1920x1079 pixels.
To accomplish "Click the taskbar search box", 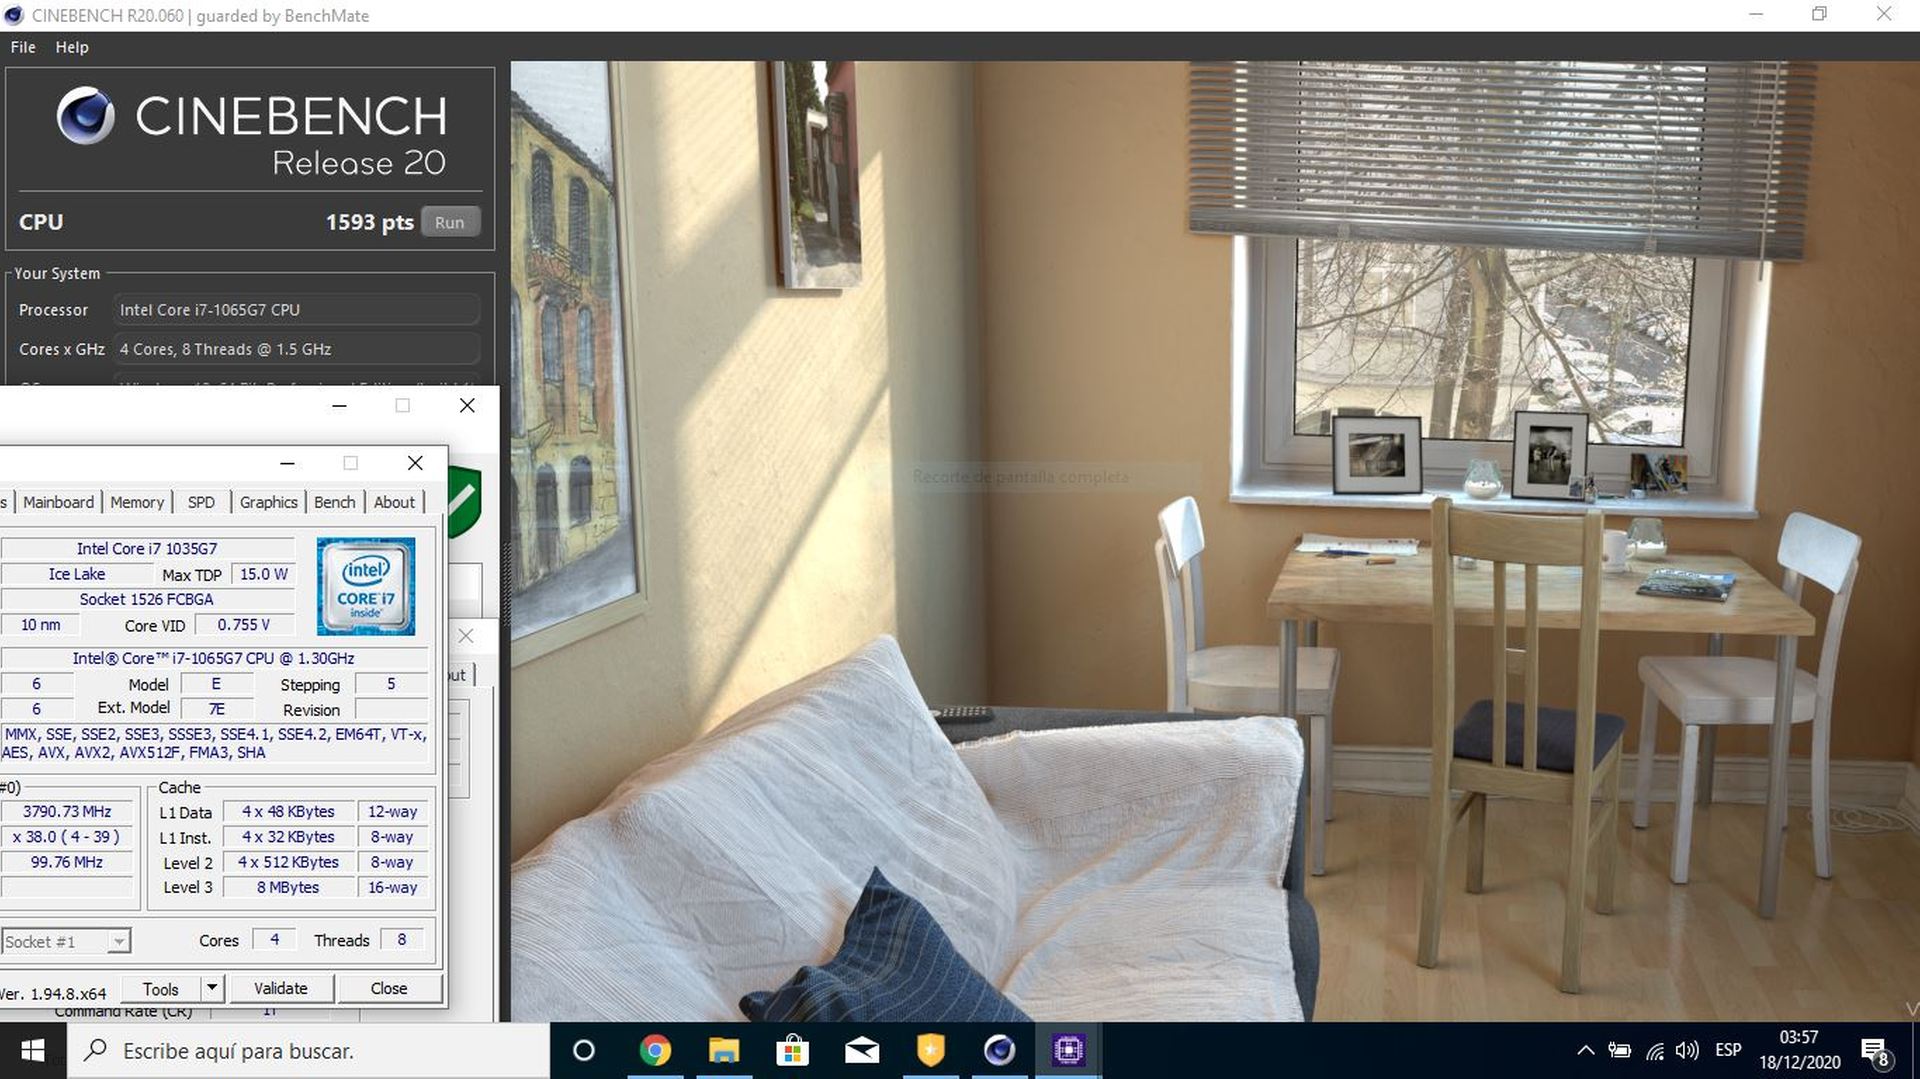I will (308, 1051).
